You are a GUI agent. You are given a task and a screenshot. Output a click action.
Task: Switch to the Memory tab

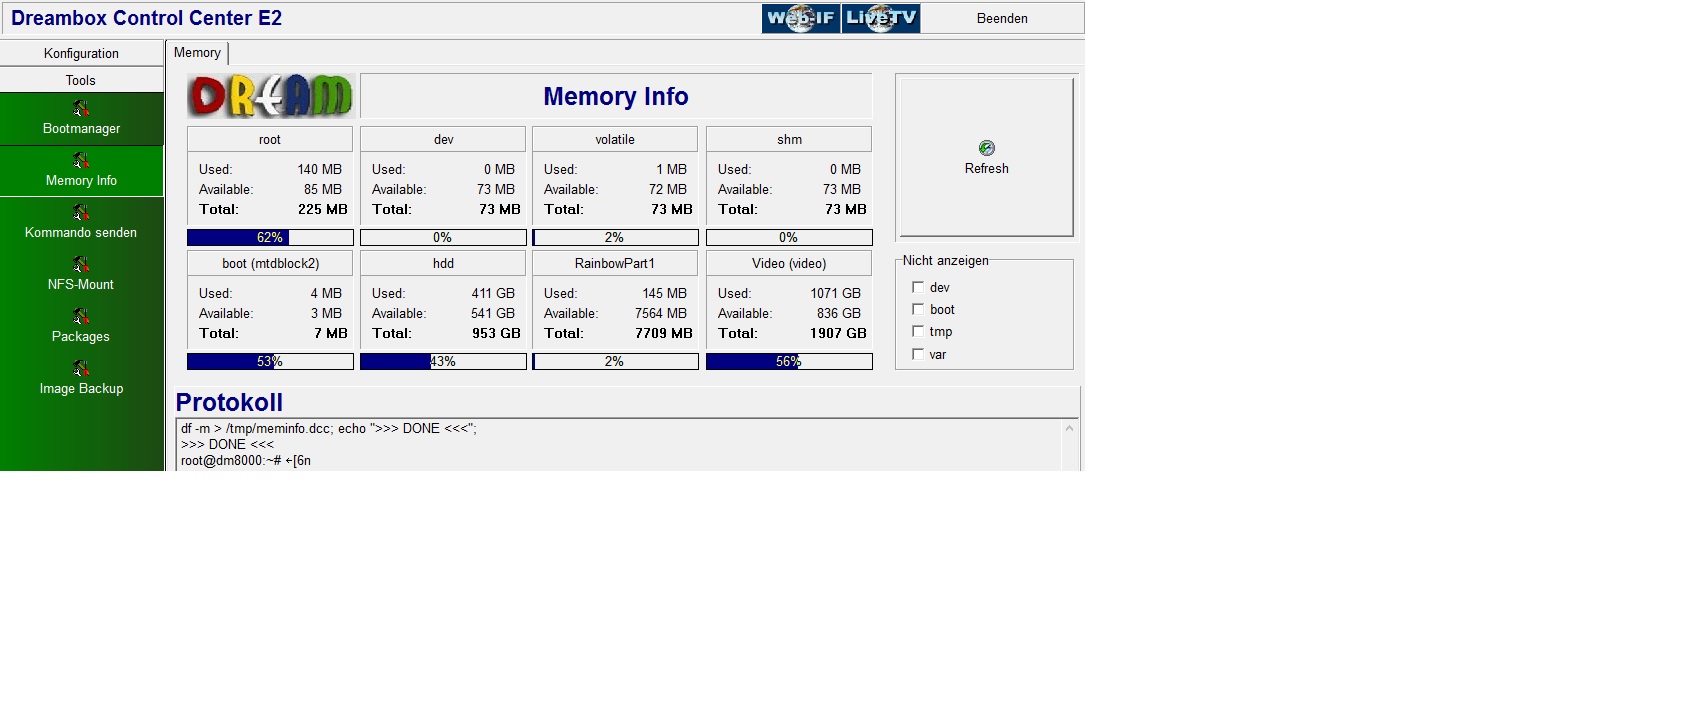(197, 53)
